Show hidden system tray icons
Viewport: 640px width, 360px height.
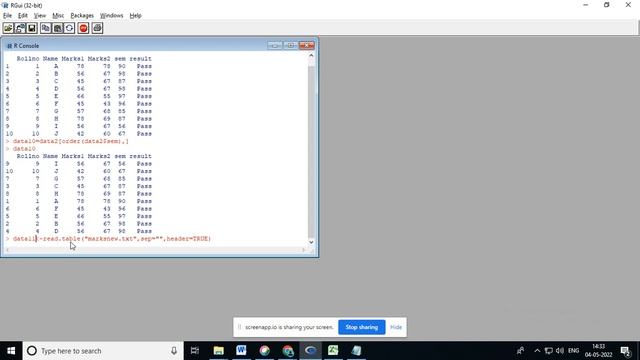click(537, 351)
